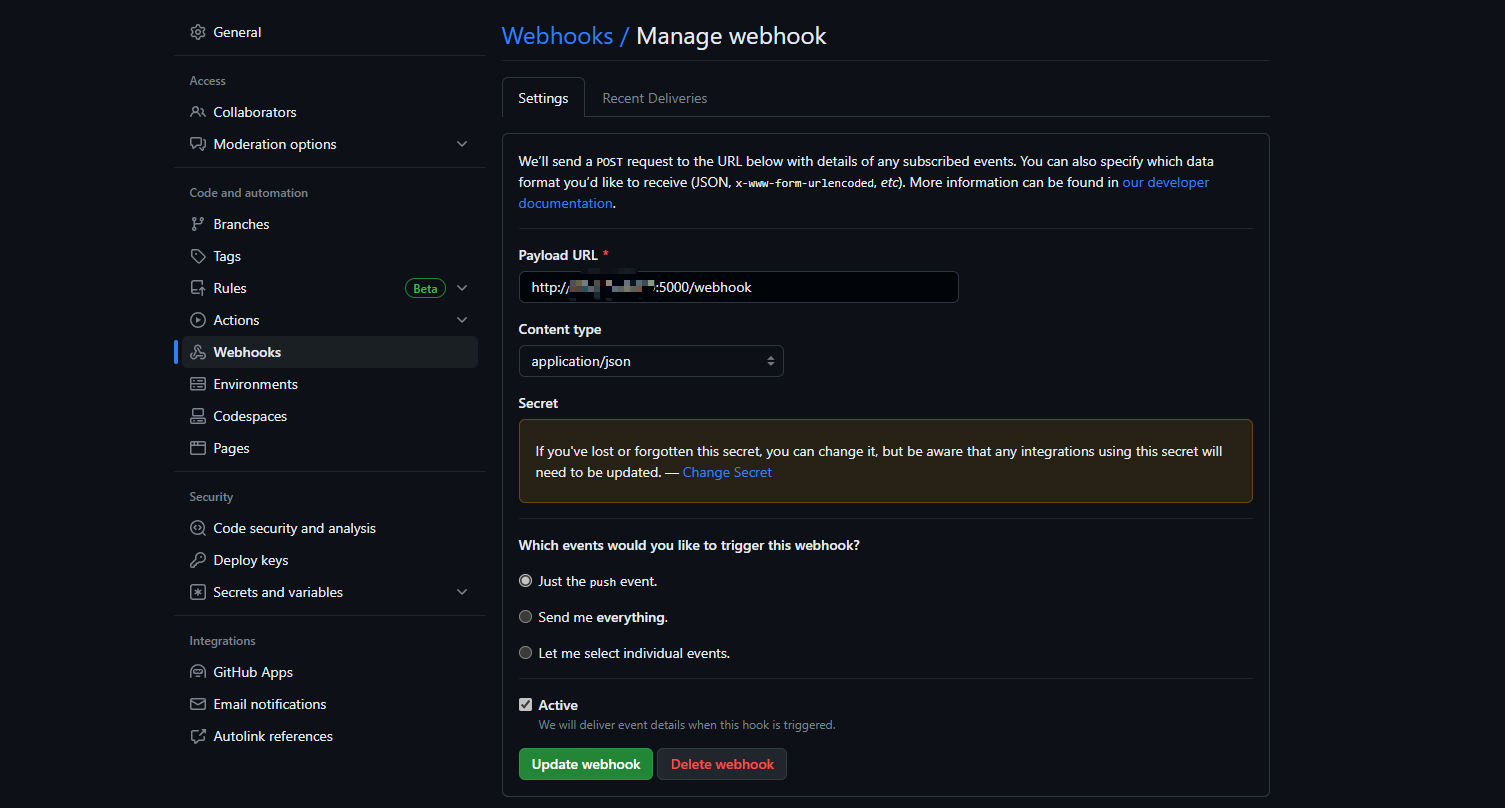Viewport: 1505px width, 808px height.
Task: Click the GitHub Apps robot icon
Action: pos(198,672)
